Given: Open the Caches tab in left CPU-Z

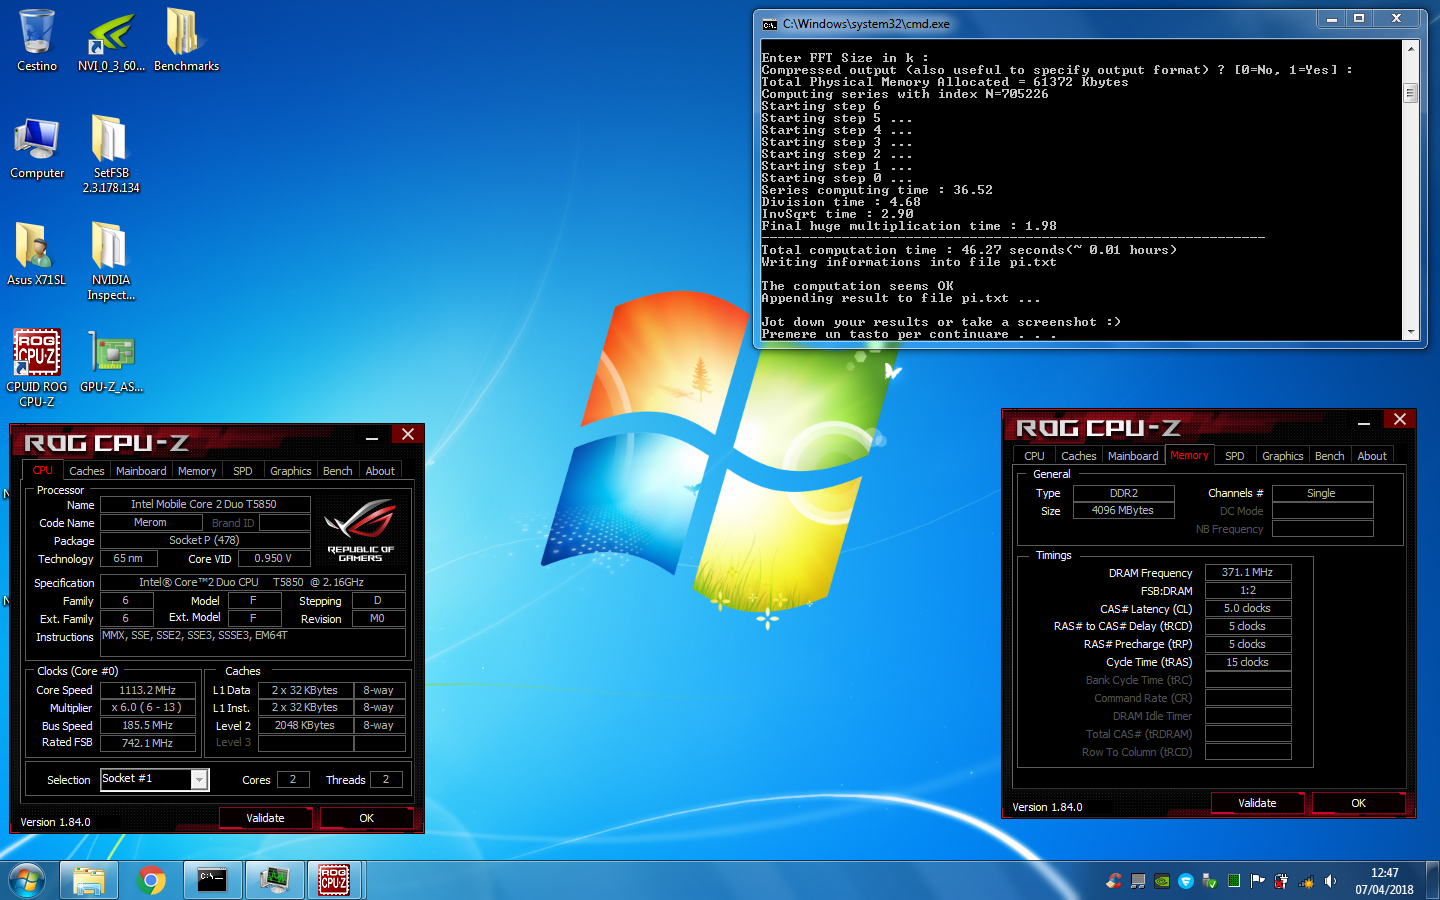Looking at the screenshot, I should click(x=87, y=471).
